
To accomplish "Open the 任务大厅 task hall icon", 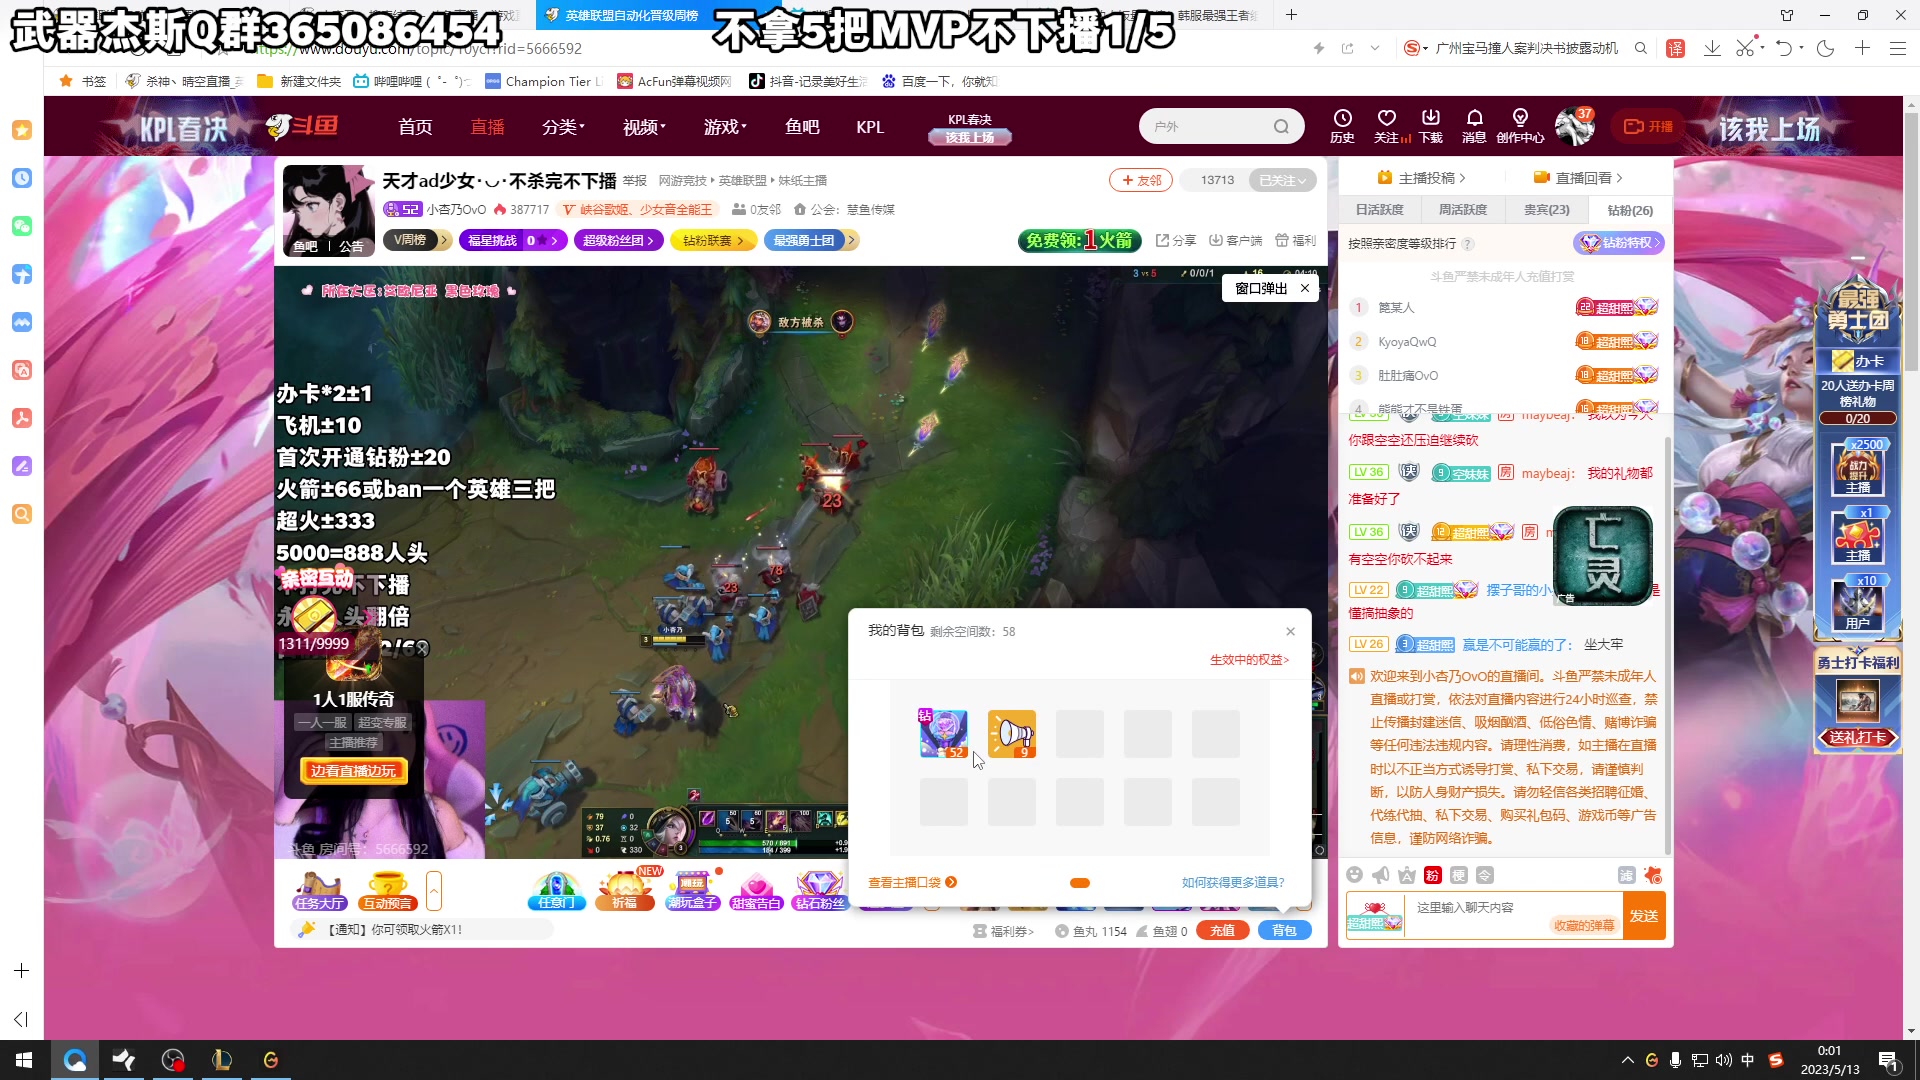I will click(320, 890).
